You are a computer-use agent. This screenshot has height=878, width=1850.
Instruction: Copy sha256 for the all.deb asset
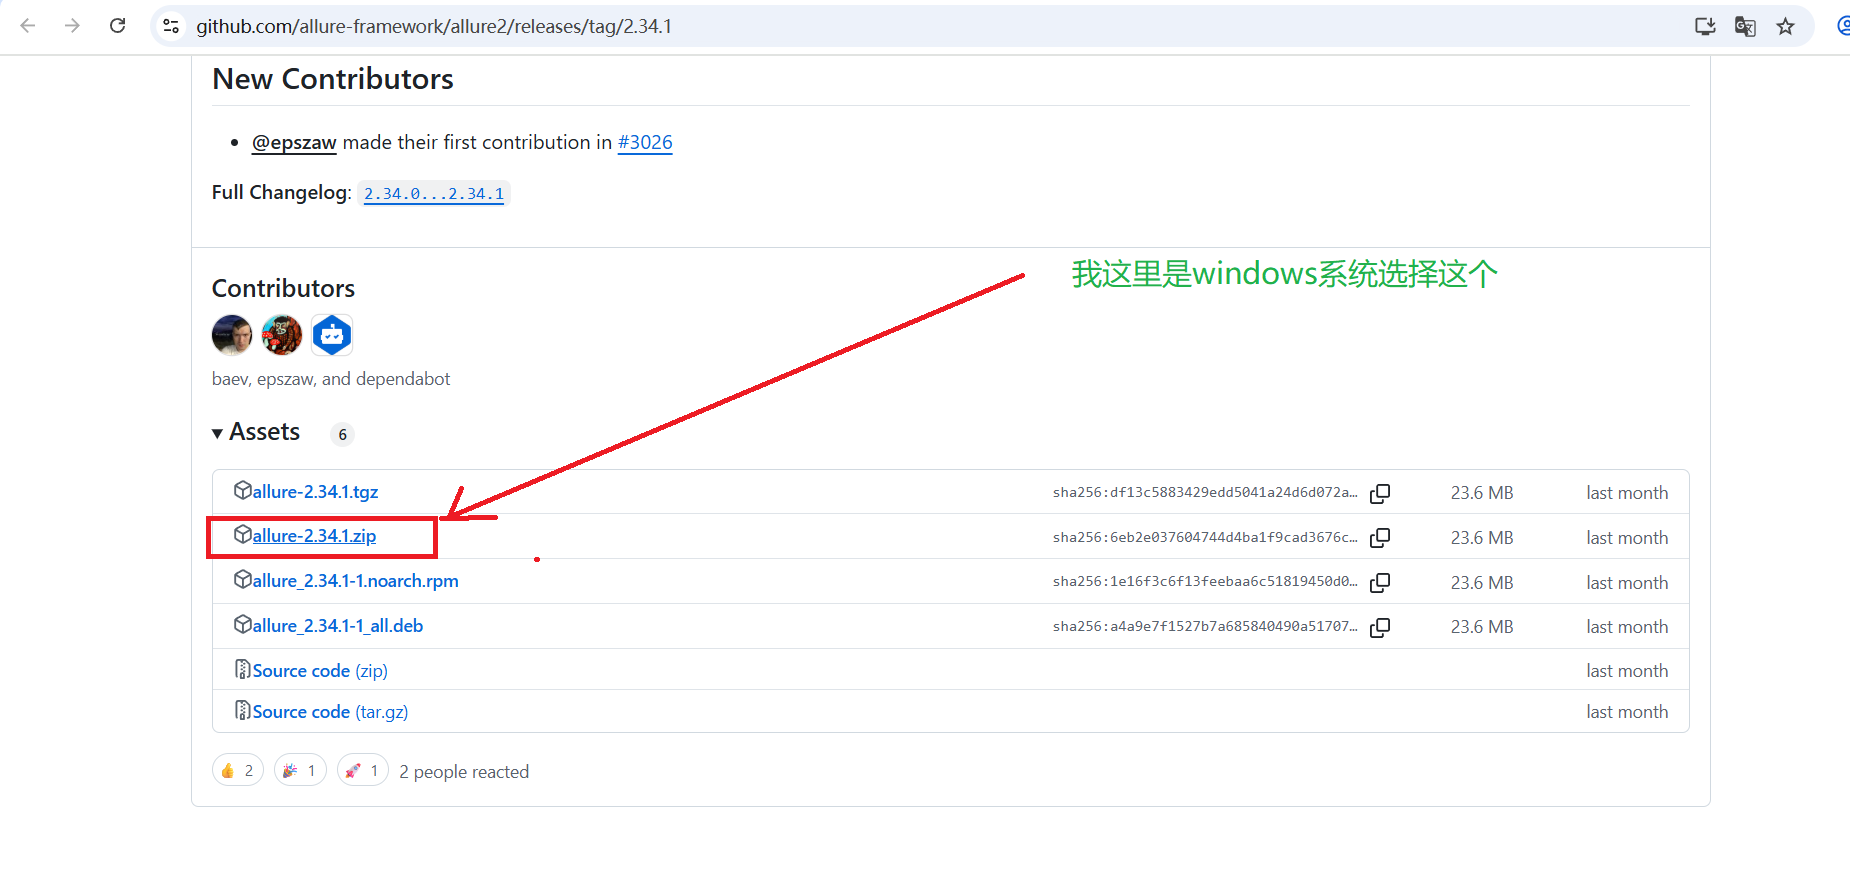click(x=1380, y=627)
